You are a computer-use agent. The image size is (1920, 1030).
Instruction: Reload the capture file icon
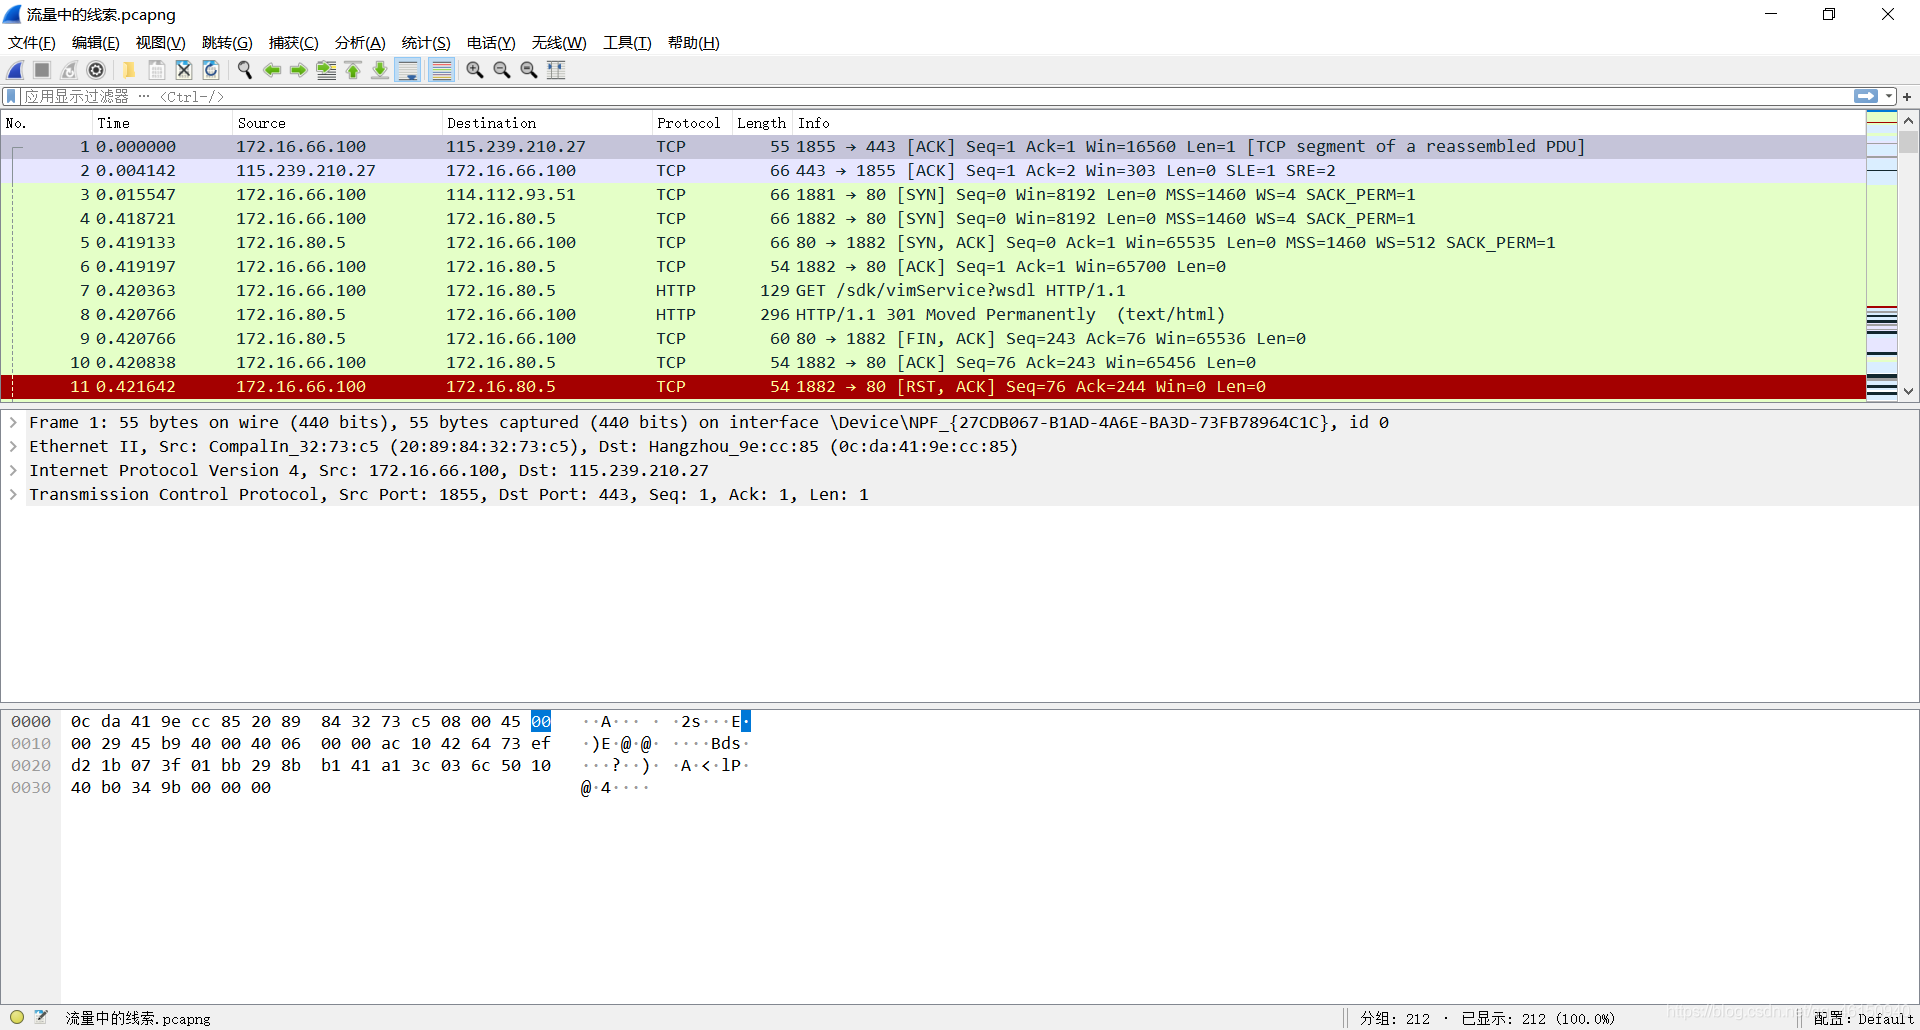click(x=210, y=70)
